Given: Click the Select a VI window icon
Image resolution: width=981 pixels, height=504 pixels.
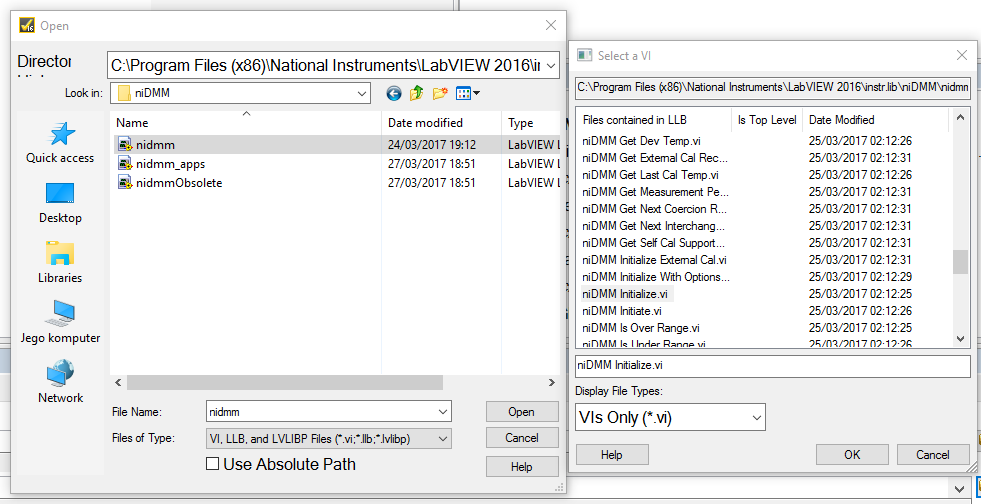Looking at the screenshot, I should pyautogui.click(x=584, y=56).
